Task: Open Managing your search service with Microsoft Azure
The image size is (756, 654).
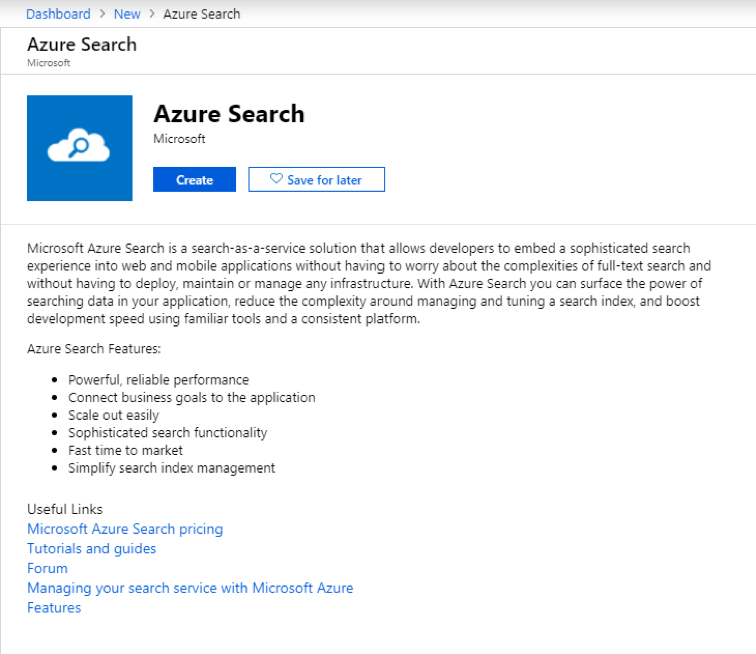Action: [x=190, y=588]
